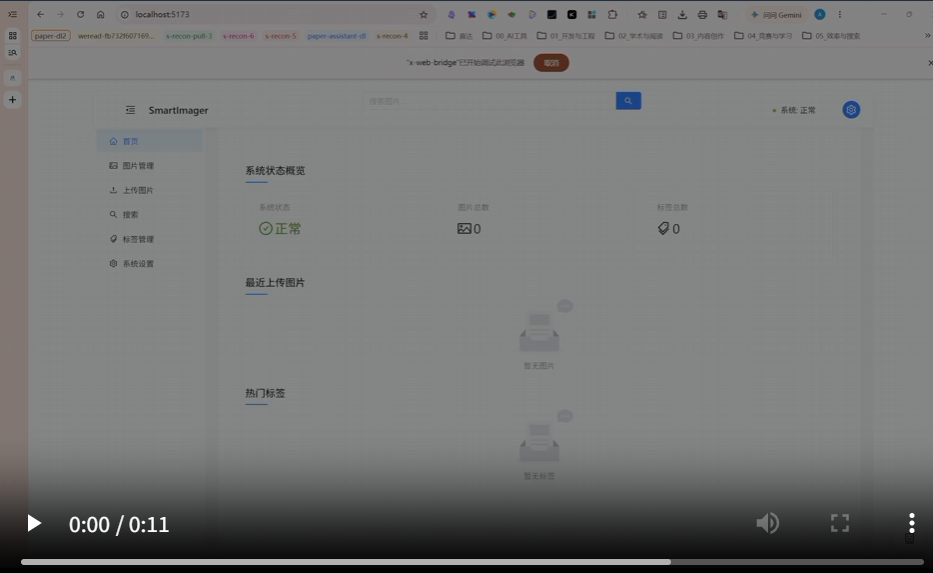Click into the 搜索图片 input field

tap(490, 101)
